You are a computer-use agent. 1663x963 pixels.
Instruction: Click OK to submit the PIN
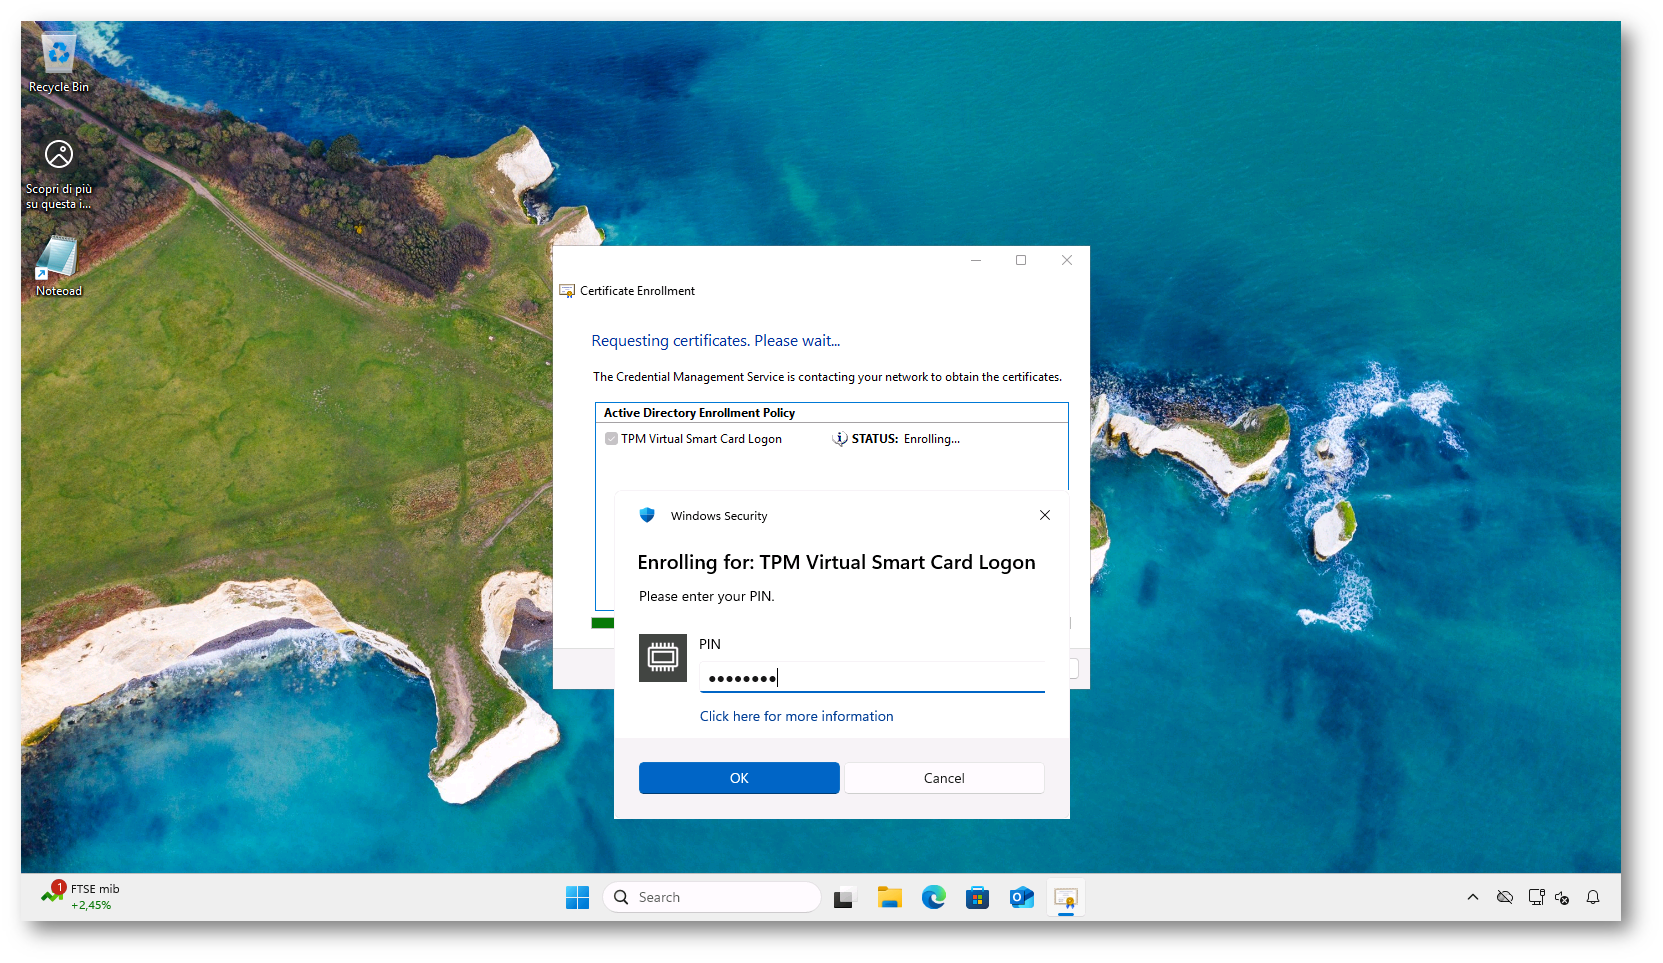coord(739,778)
